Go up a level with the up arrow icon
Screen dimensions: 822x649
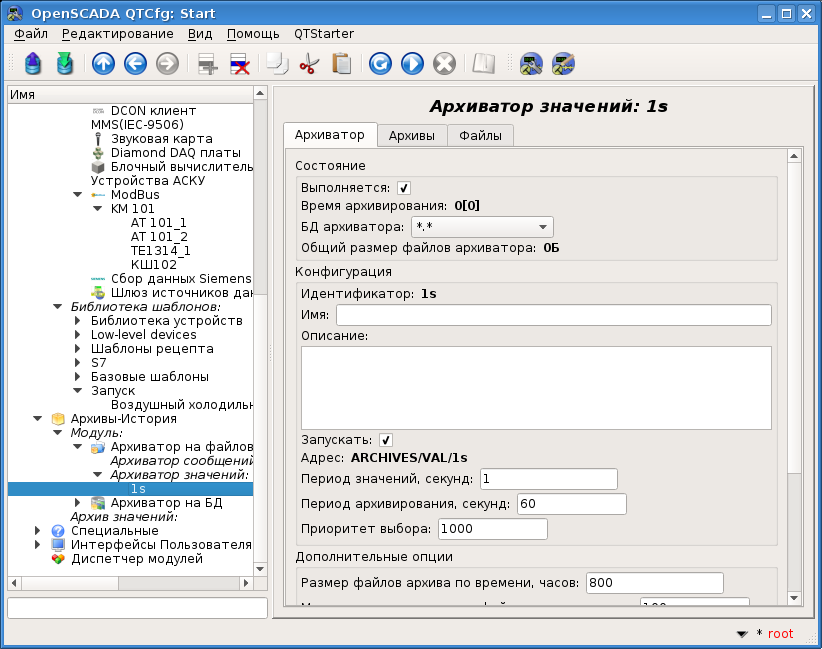click(x=103, y=64)
